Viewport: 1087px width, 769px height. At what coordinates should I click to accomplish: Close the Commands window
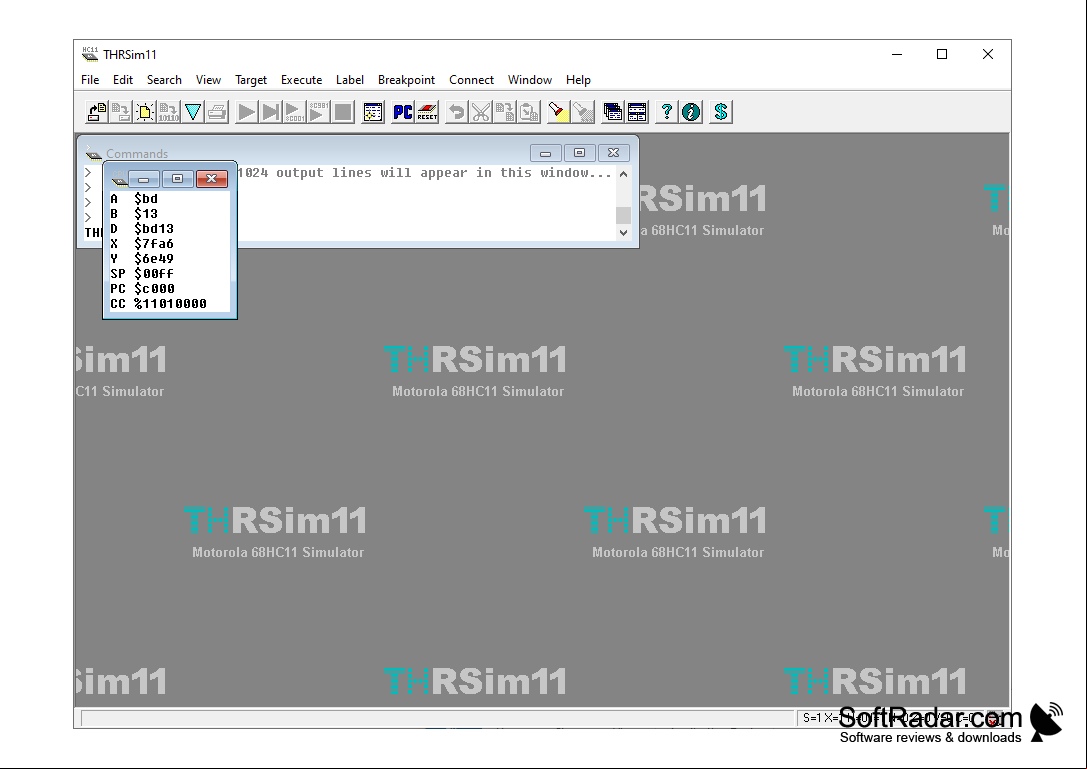[x=614, y=153]
